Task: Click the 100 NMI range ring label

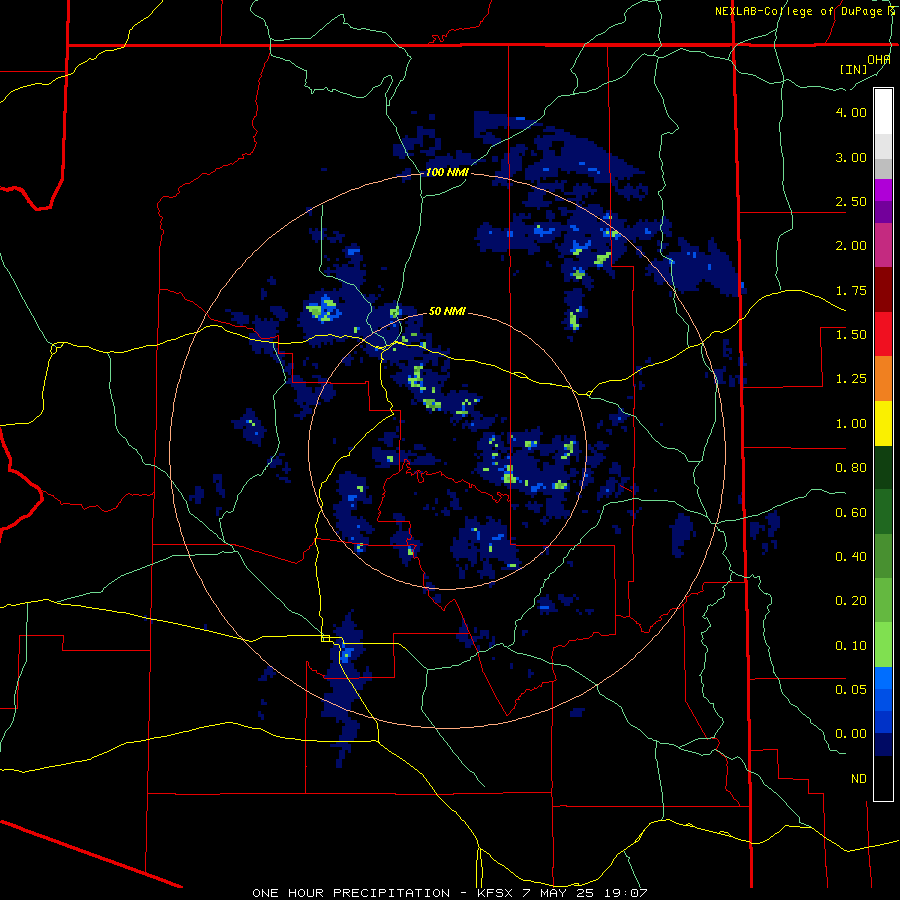Action: pos(447,172)
